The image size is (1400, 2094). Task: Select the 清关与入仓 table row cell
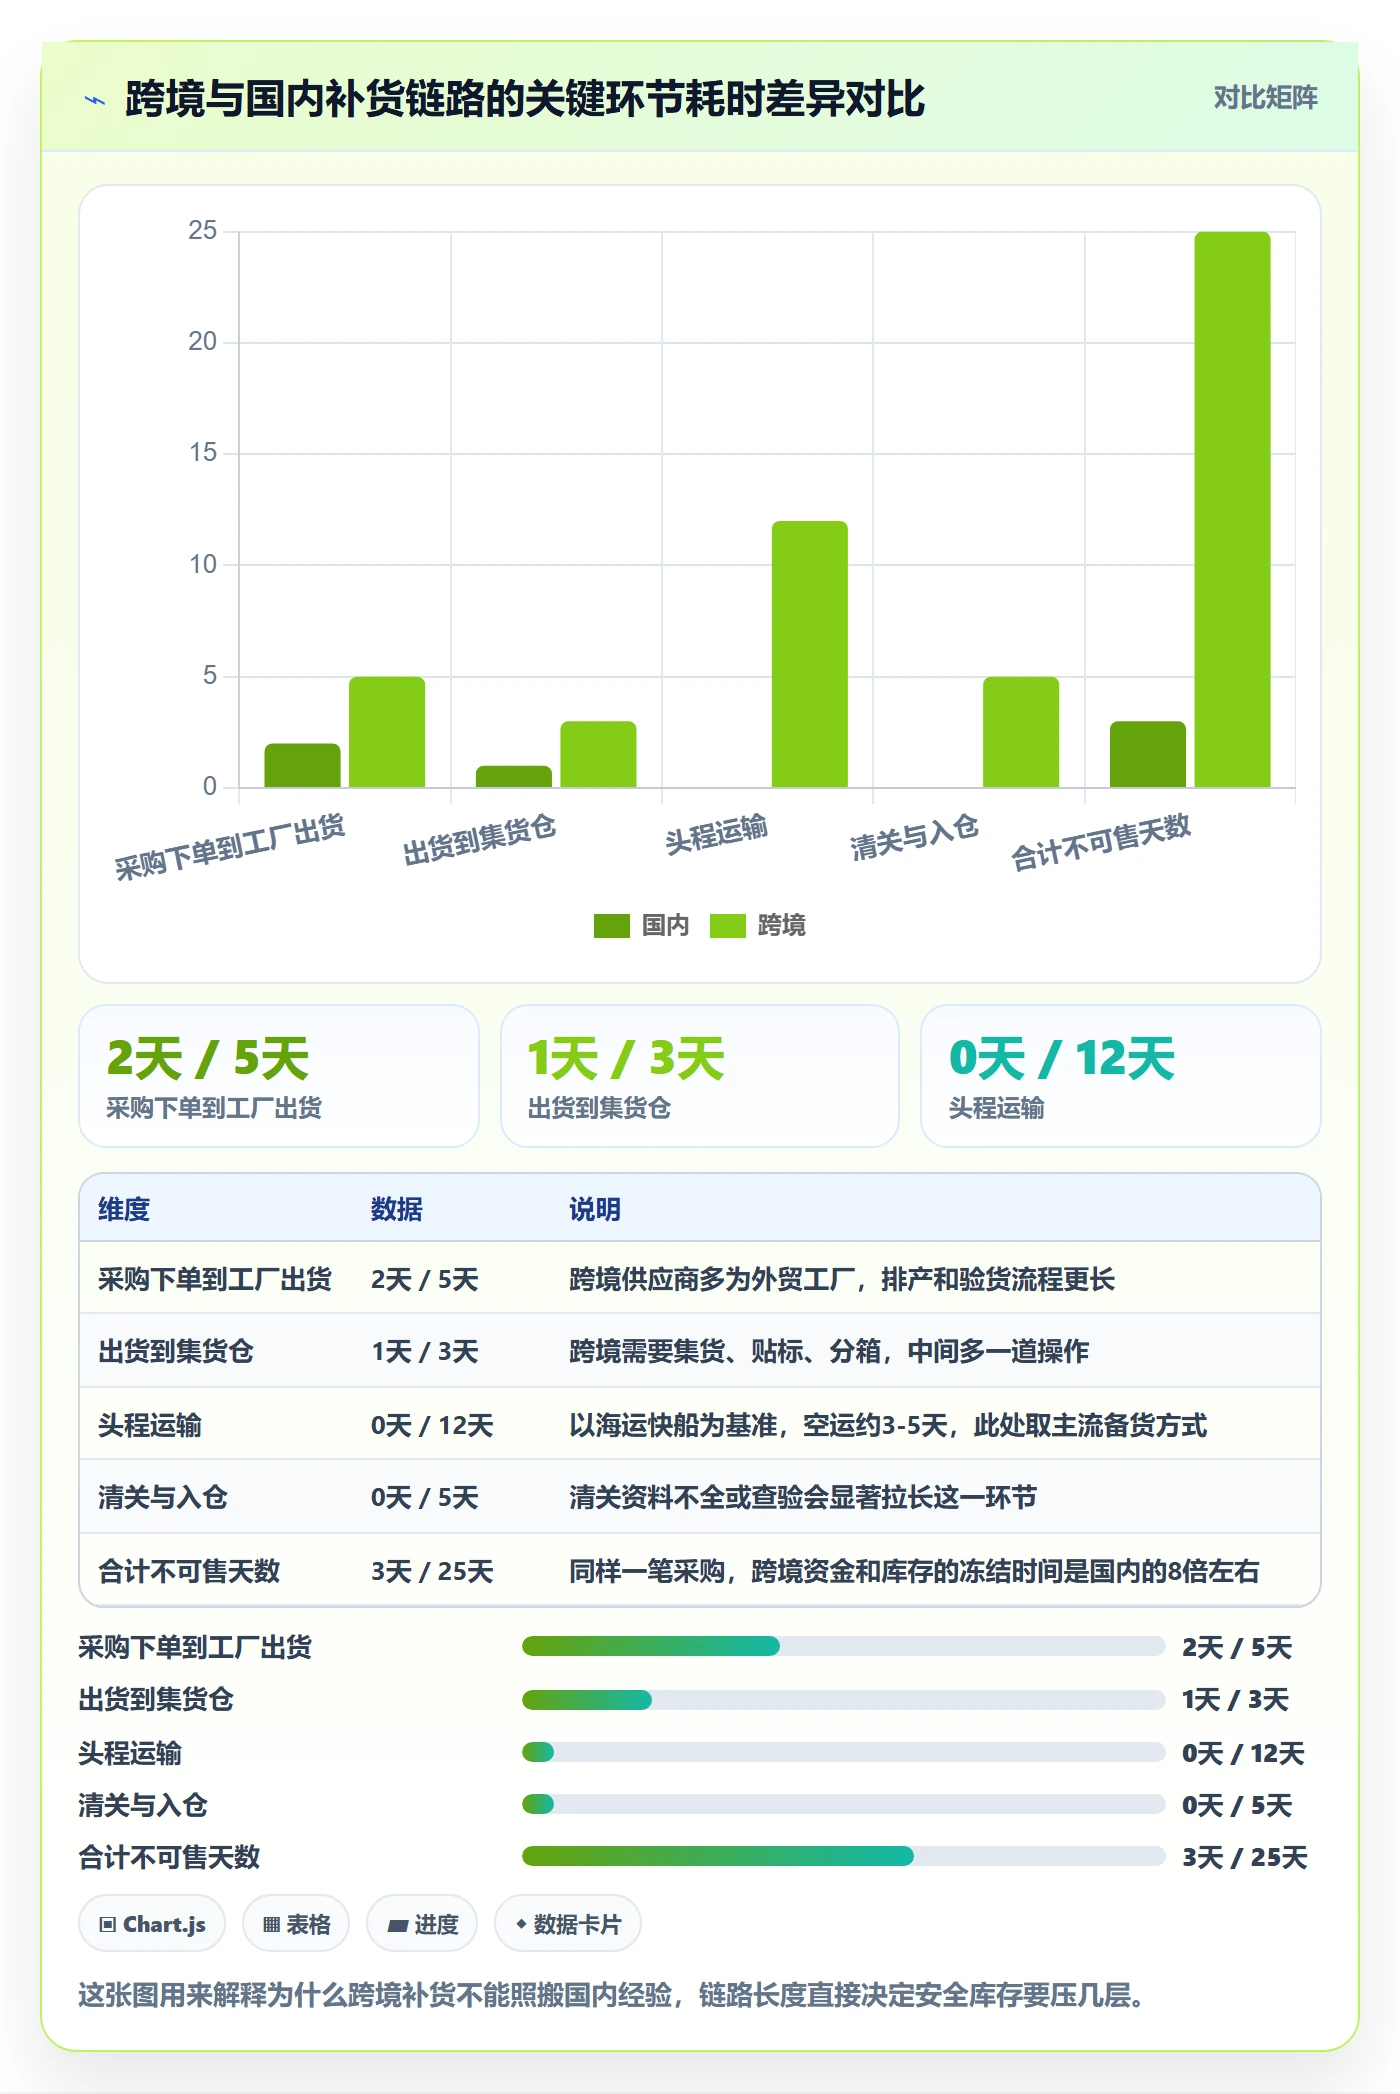(x=163, y=1497)
